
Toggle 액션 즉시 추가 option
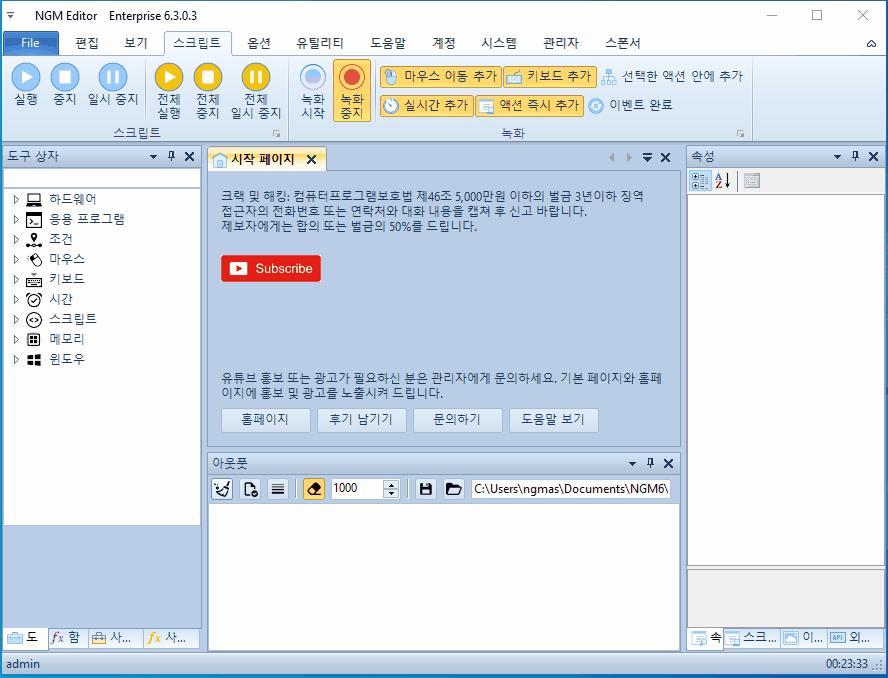[x=530, y=105]
